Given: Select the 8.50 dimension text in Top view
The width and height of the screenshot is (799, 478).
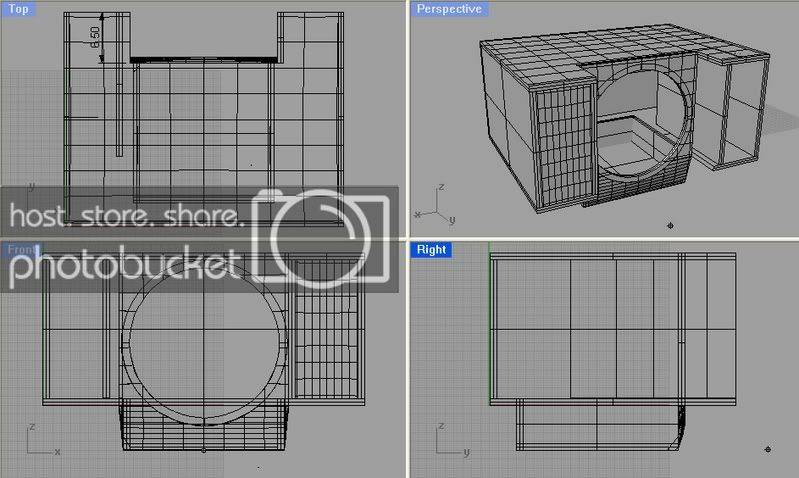Looking at the screenshot, I should [x=95, y=37].
